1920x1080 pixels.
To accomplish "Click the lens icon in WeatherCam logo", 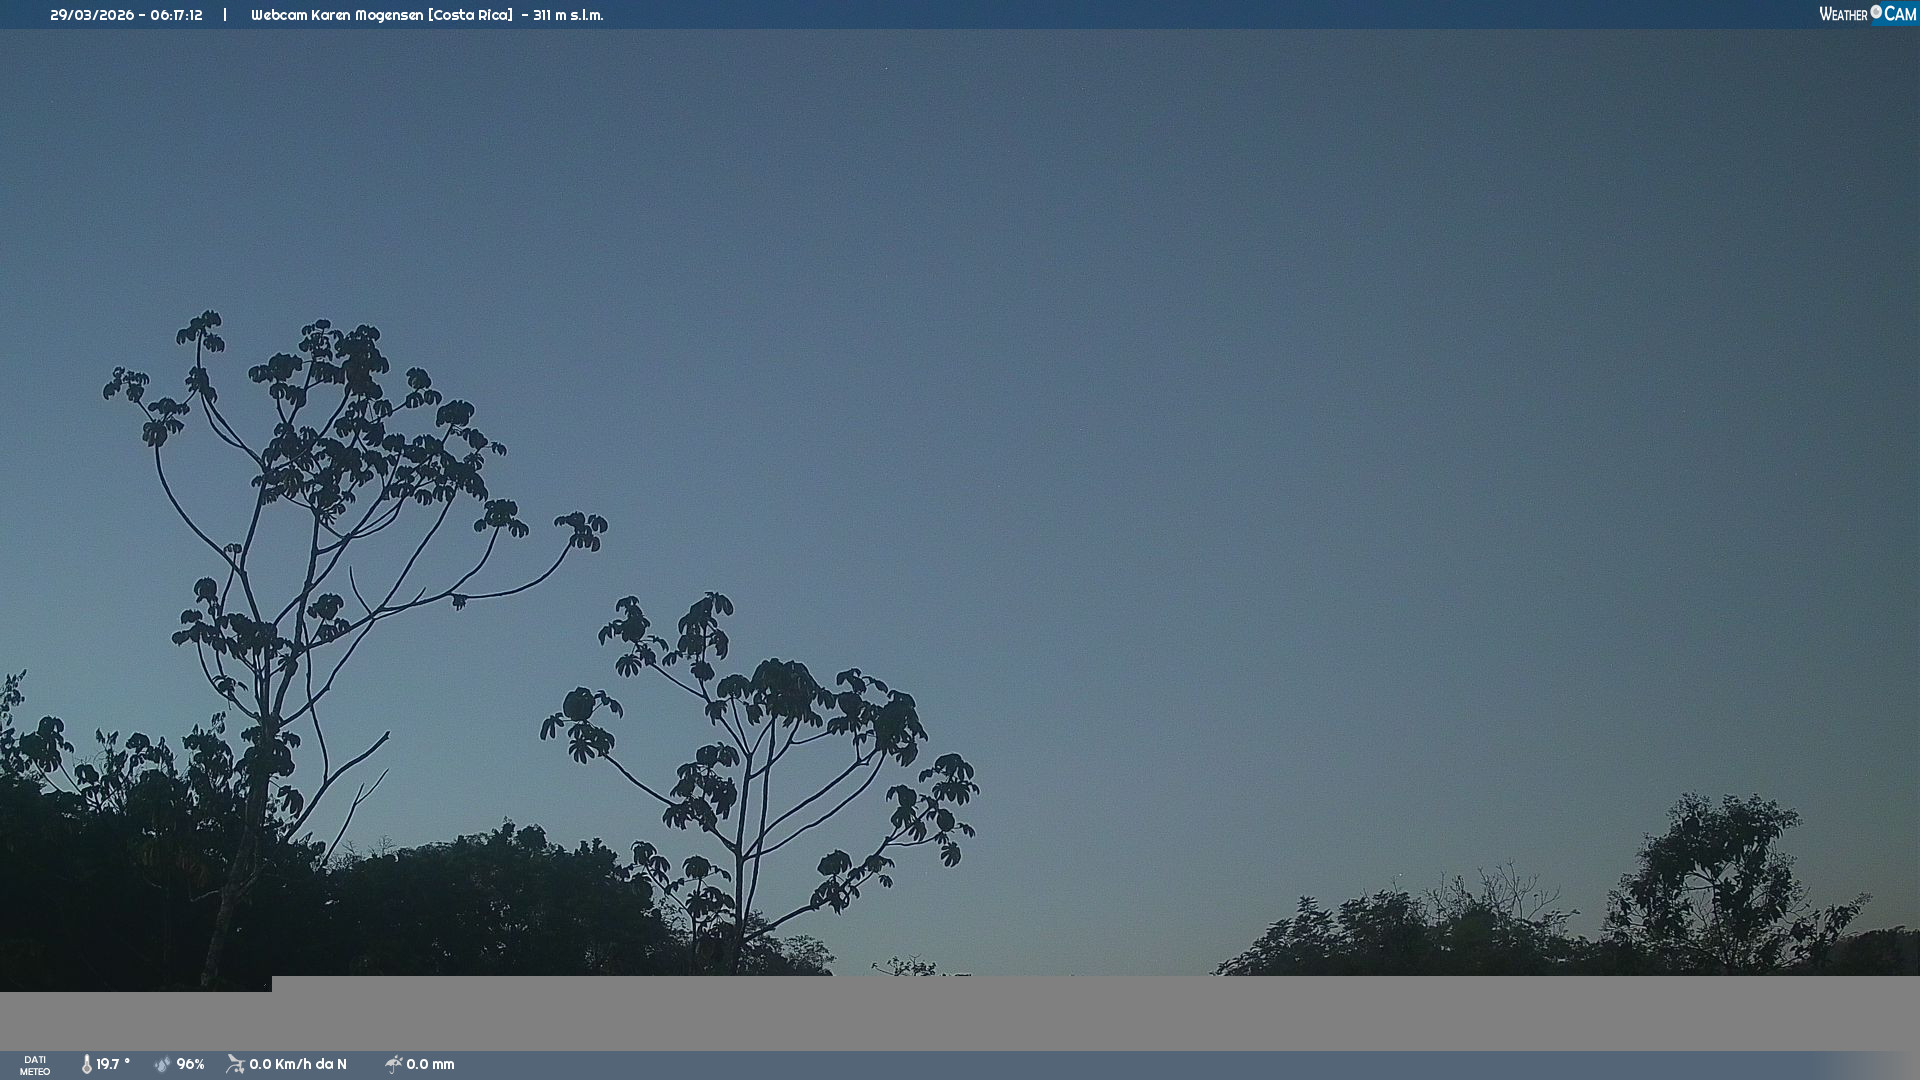I will pyautogui.click(x=1876, y=12).
